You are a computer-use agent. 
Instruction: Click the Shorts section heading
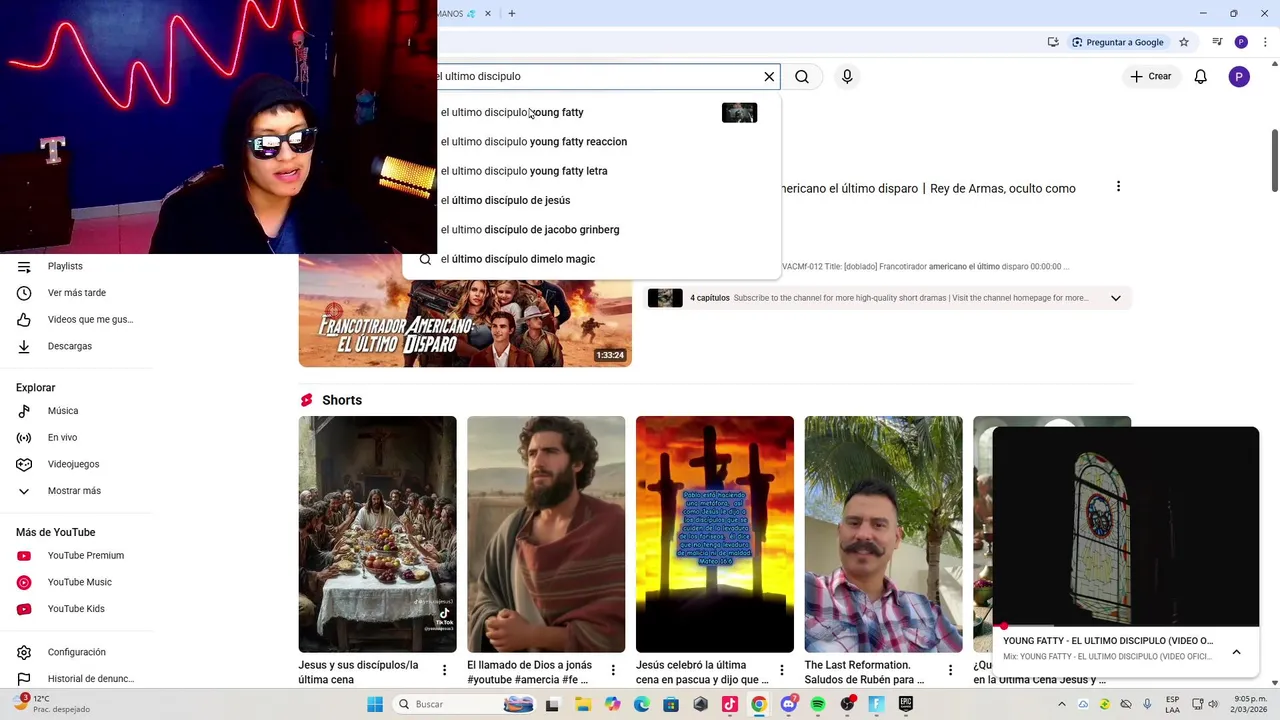[x=342, y=400]
